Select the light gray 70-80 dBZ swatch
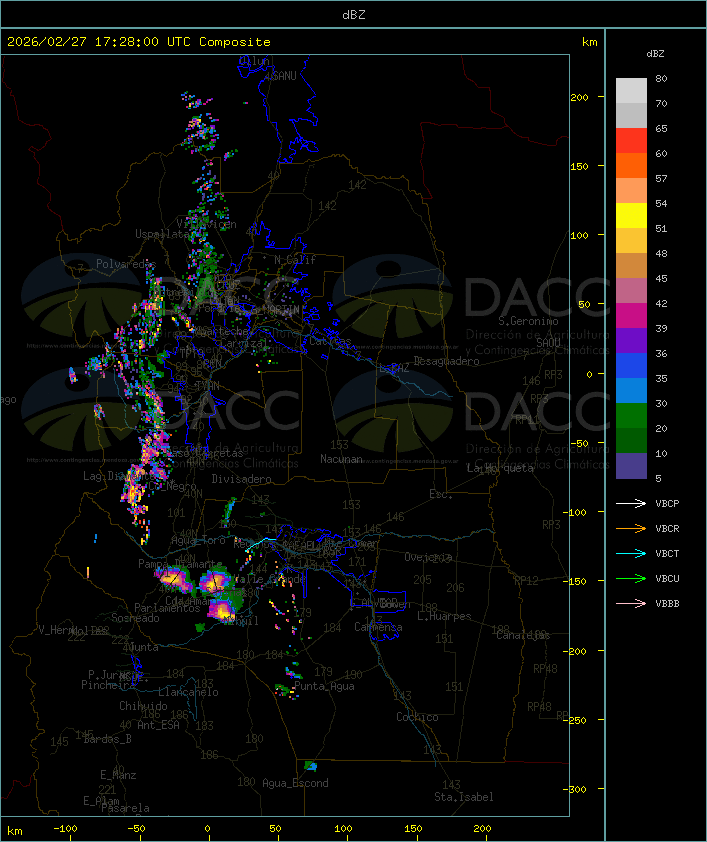 click(x=631, y=90)
